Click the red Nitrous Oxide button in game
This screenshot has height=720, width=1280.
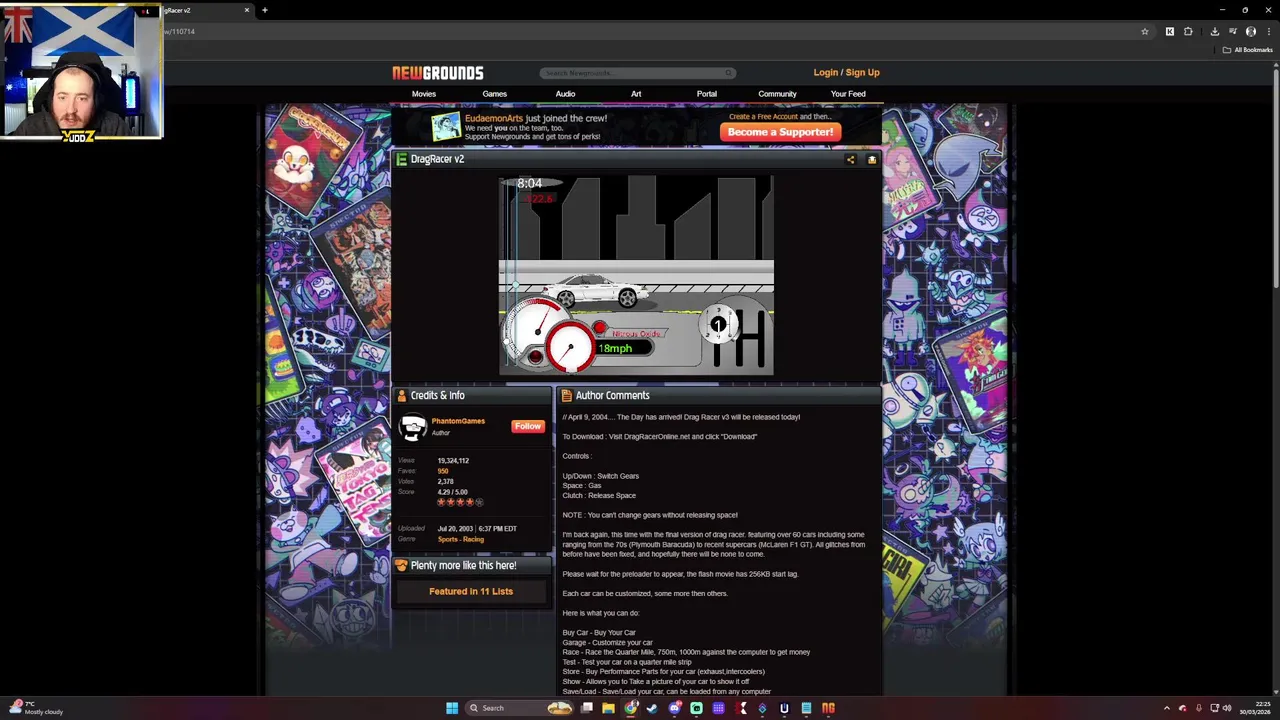600,328
